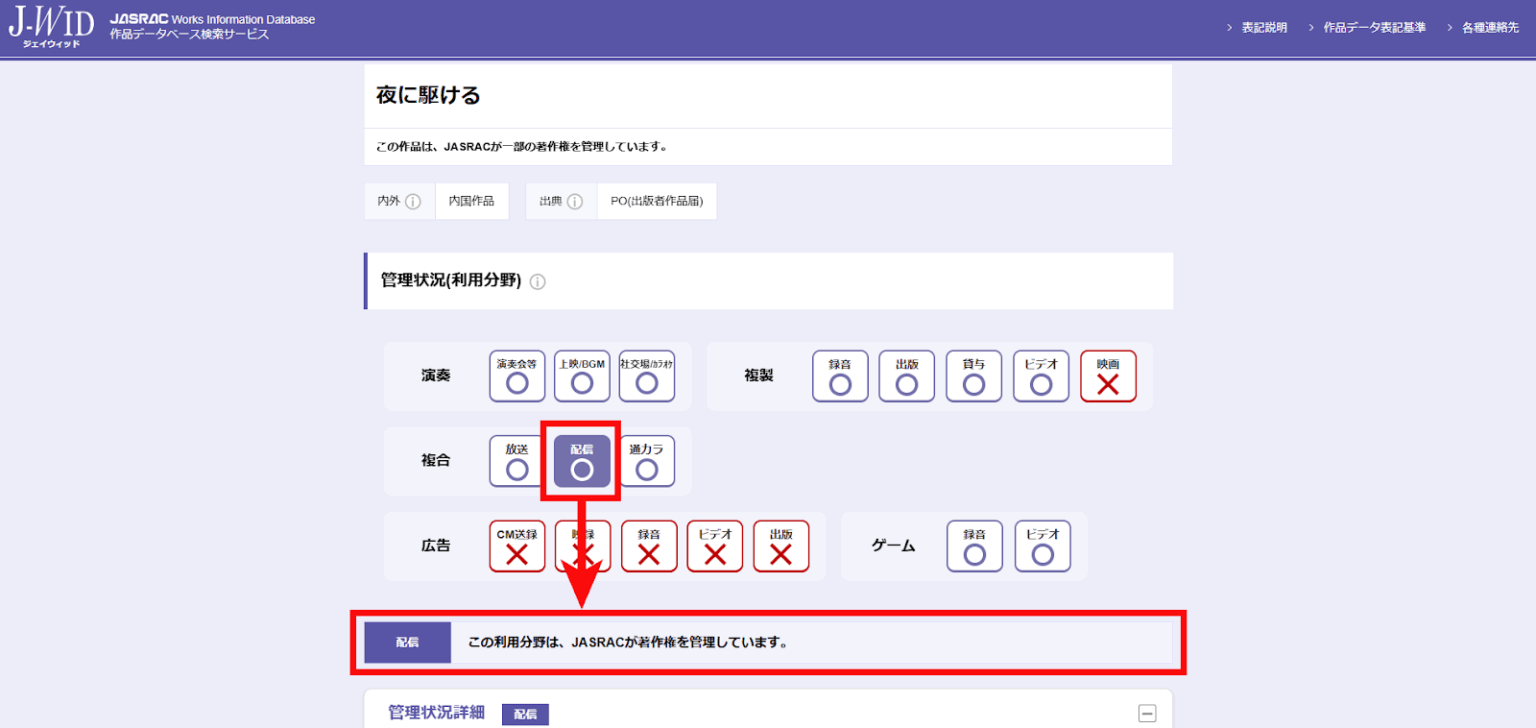Select the 映画 icon marked with X

click(x=1108, y=375)
